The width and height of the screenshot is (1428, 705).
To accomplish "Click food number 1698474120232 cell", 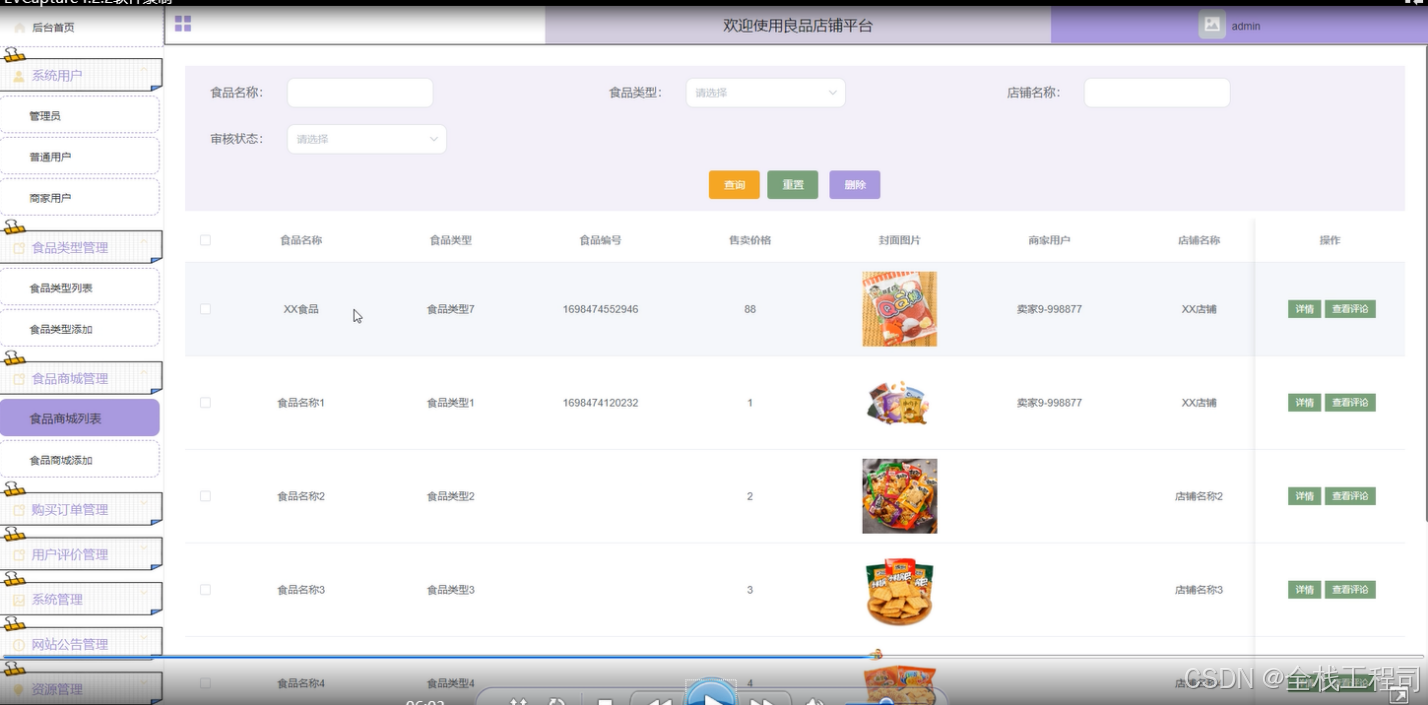I will [x=600, y=402].
